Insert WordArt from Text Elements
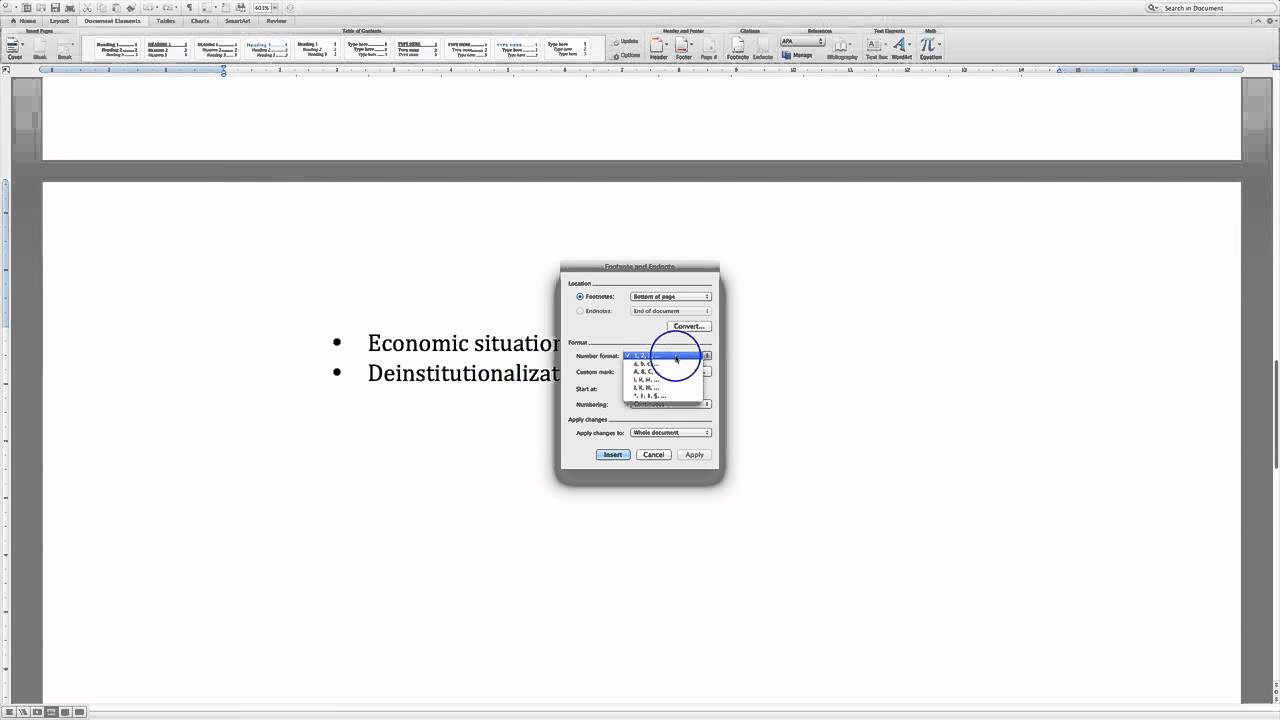Screen dimensions: 1280x720 coord(902,49)
